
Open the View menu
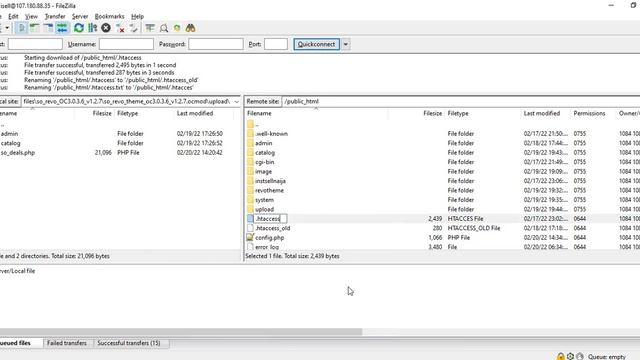[x=31, y=16]
